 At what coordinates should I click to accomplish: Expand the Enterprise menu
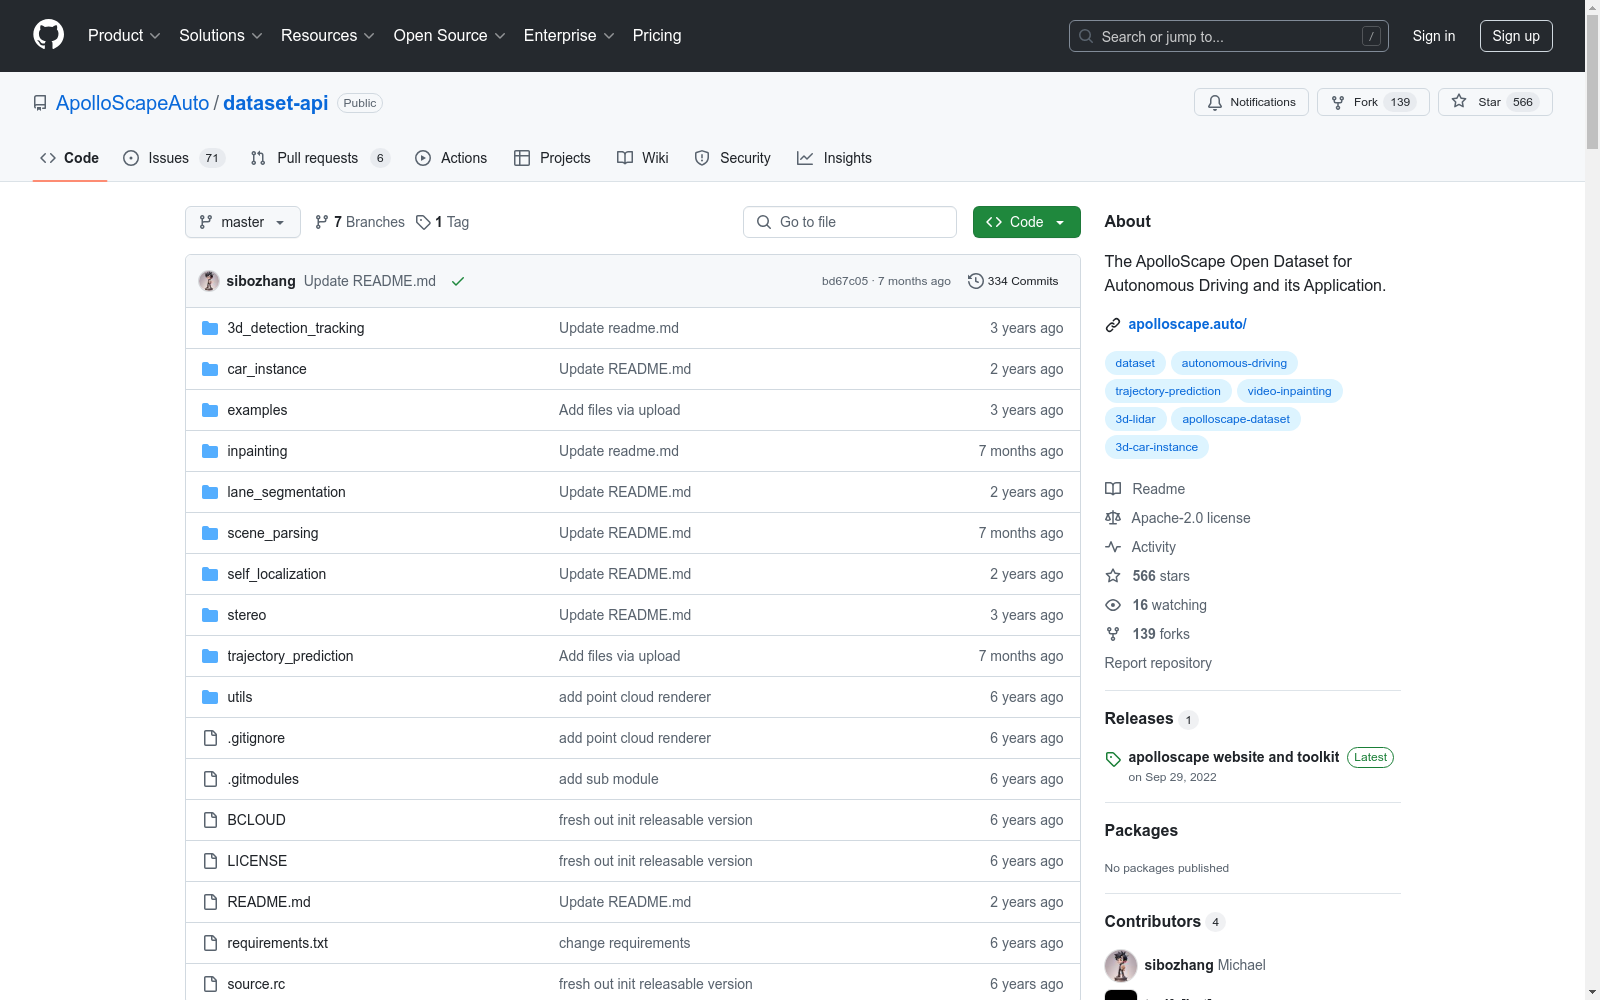point(568,35)
